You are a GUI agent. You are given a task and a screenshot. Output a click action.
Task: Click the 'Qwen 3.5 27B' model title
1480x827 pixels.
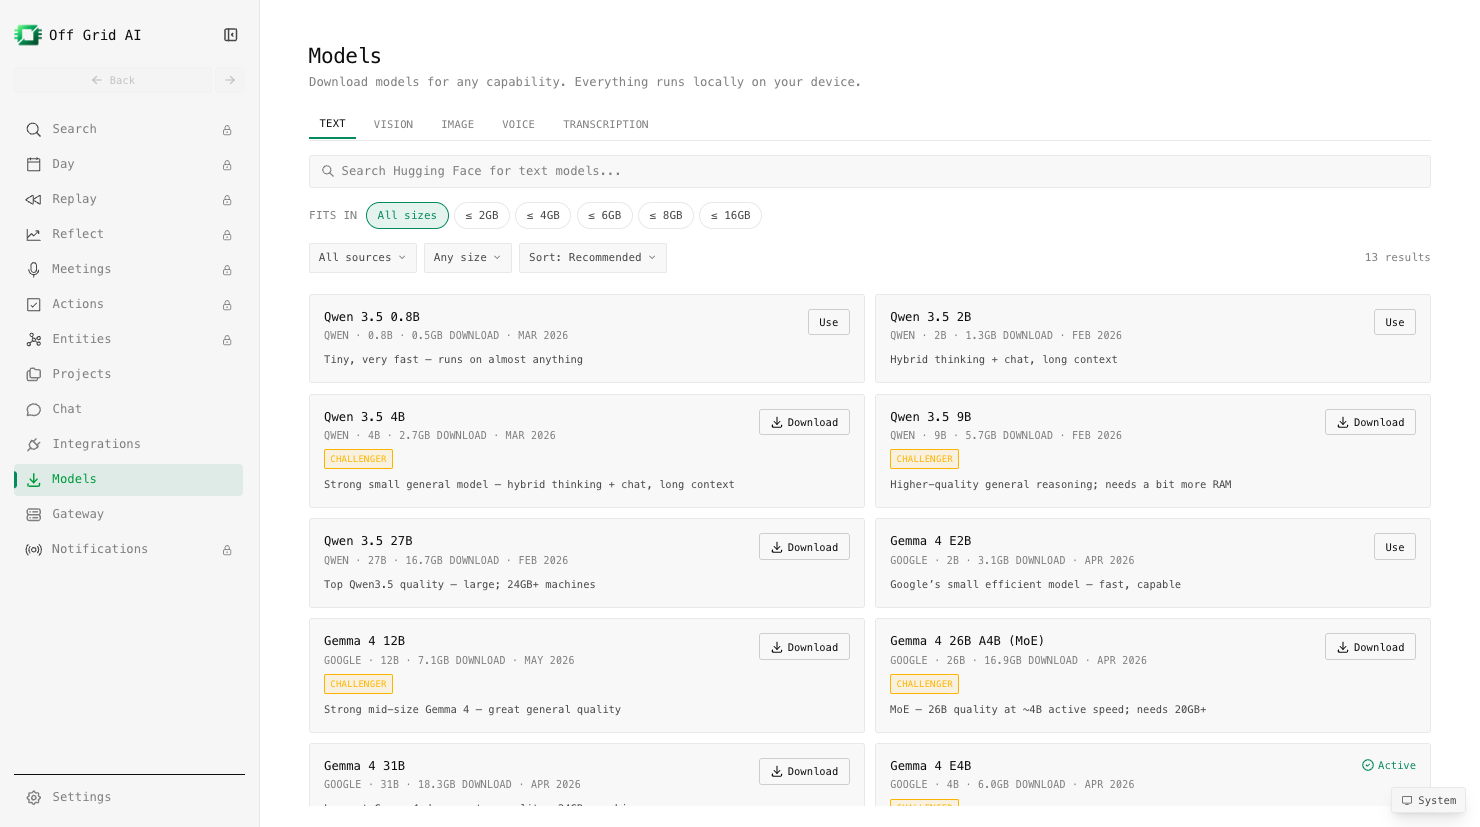click(x=368, y=541)
